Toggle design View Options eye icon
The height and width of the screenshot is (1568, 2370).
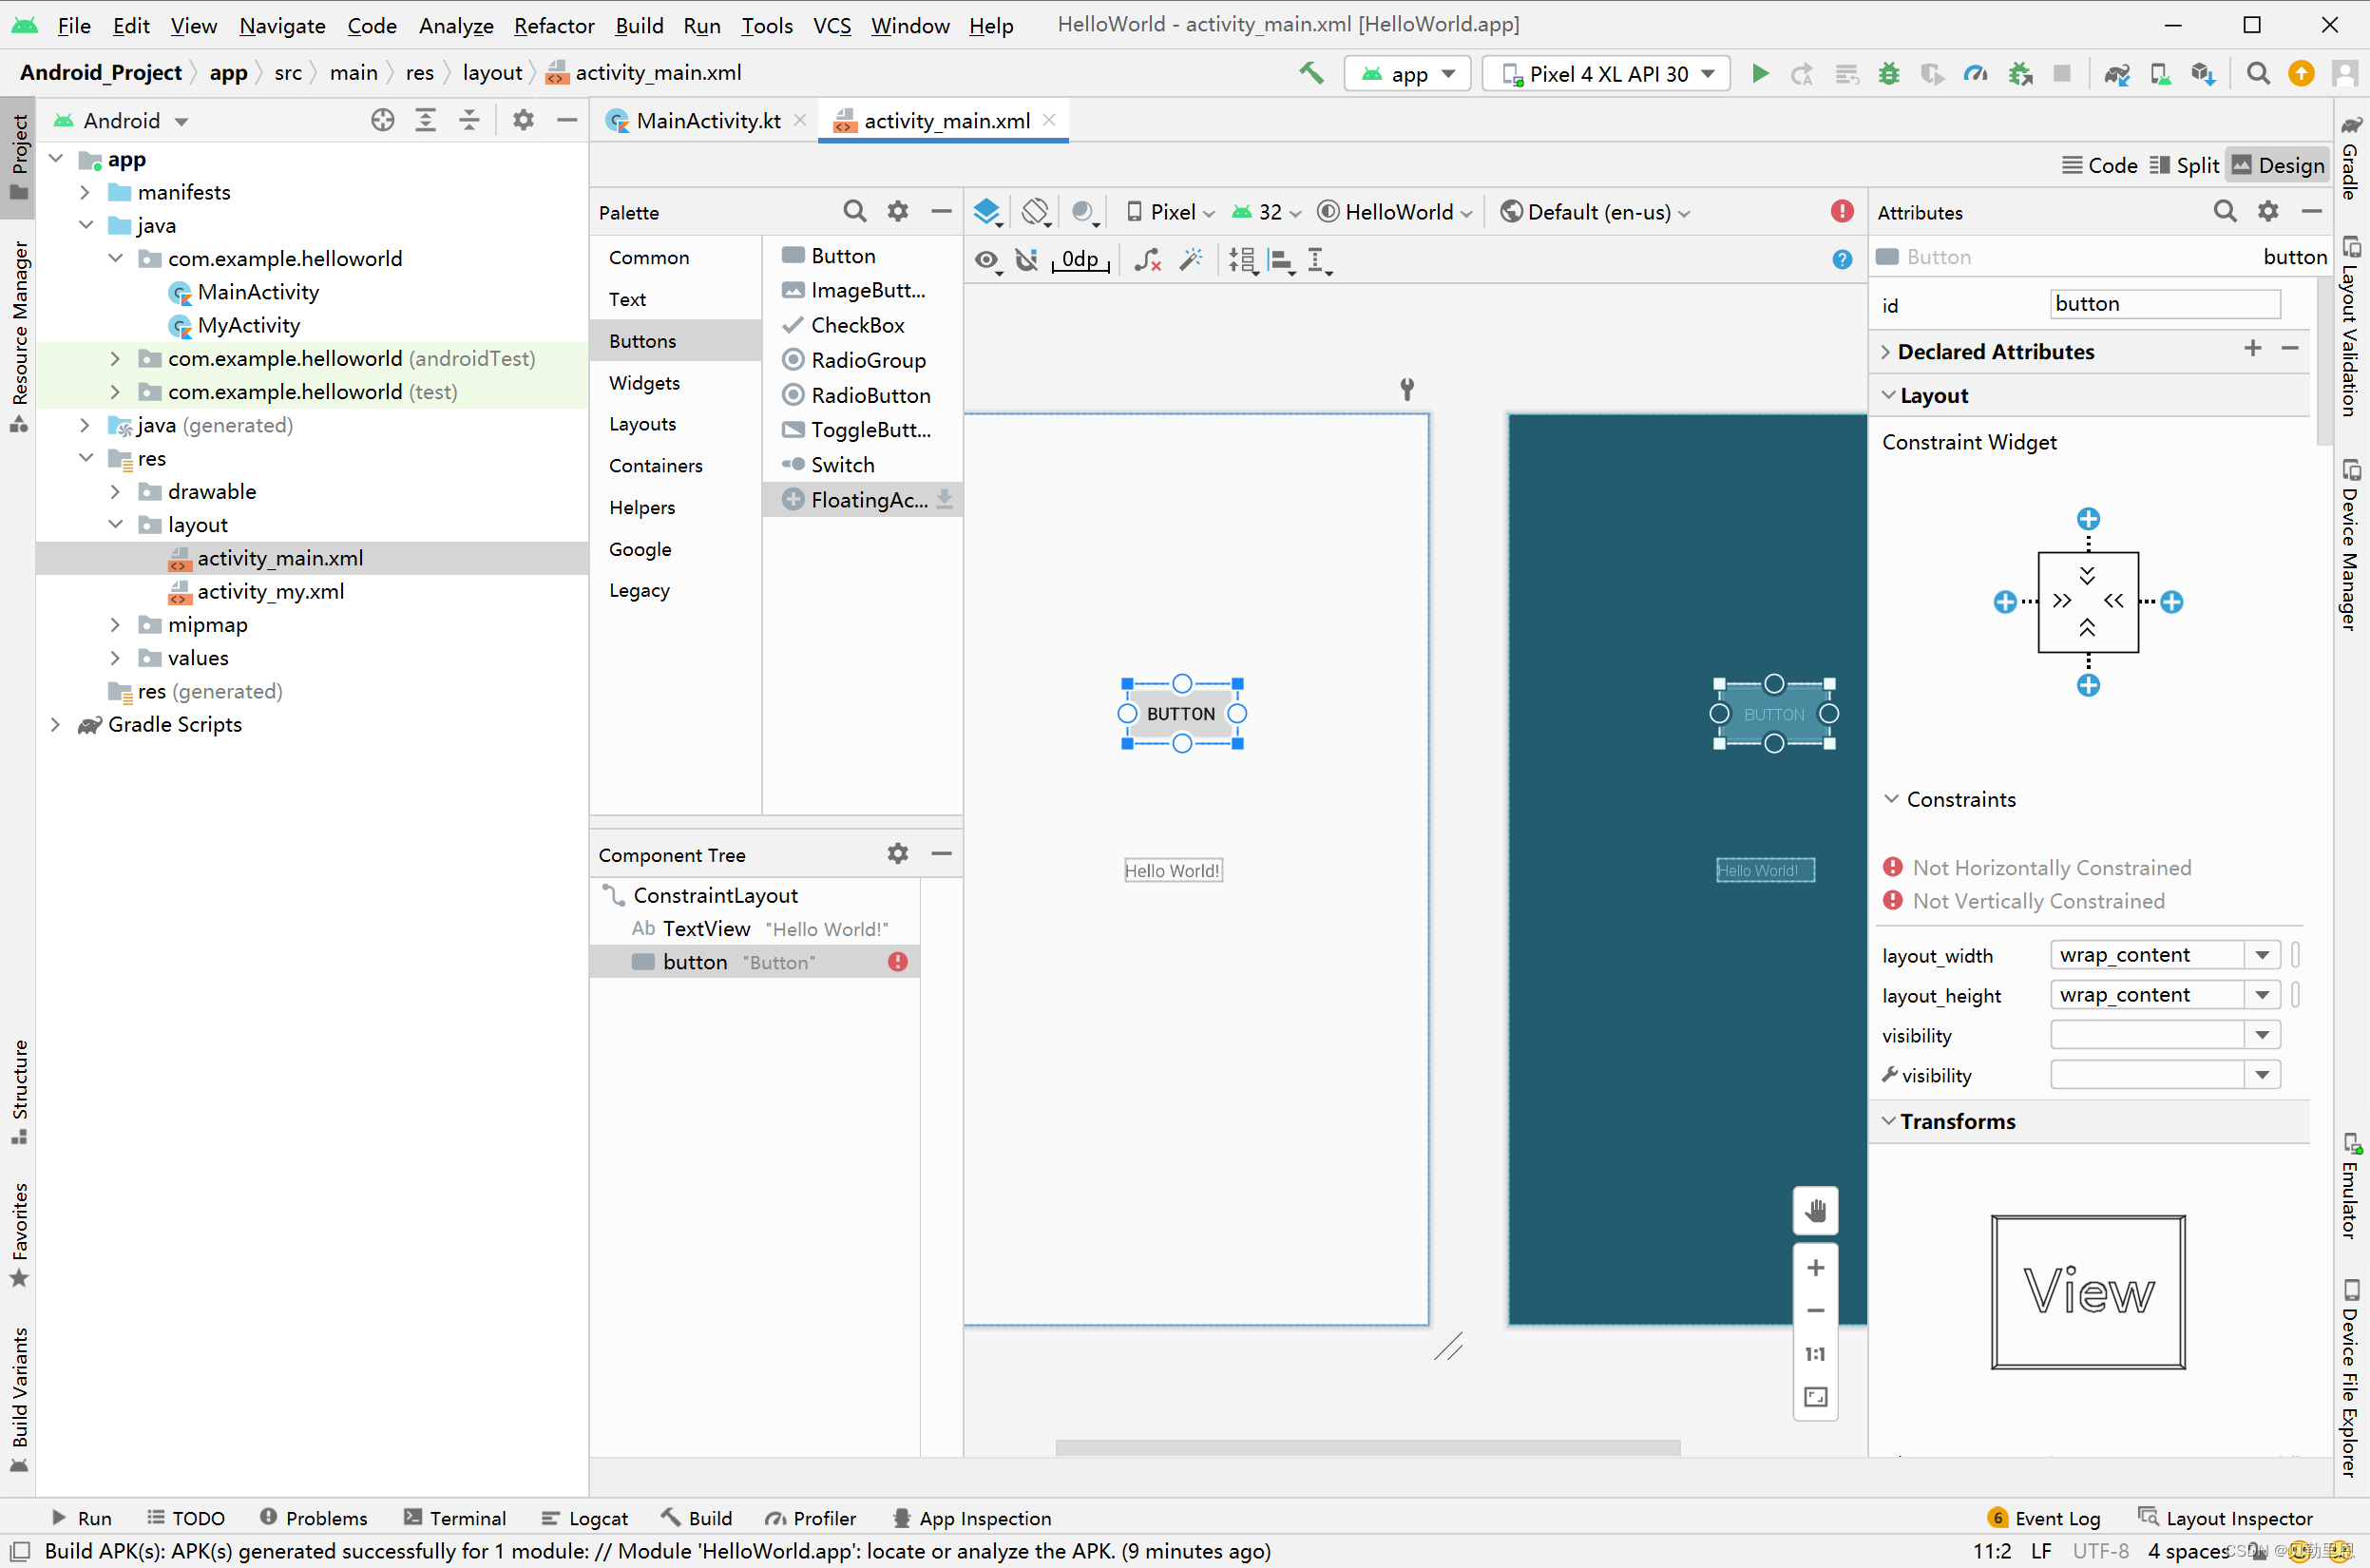pyautogui.click(x=987, y=260)
